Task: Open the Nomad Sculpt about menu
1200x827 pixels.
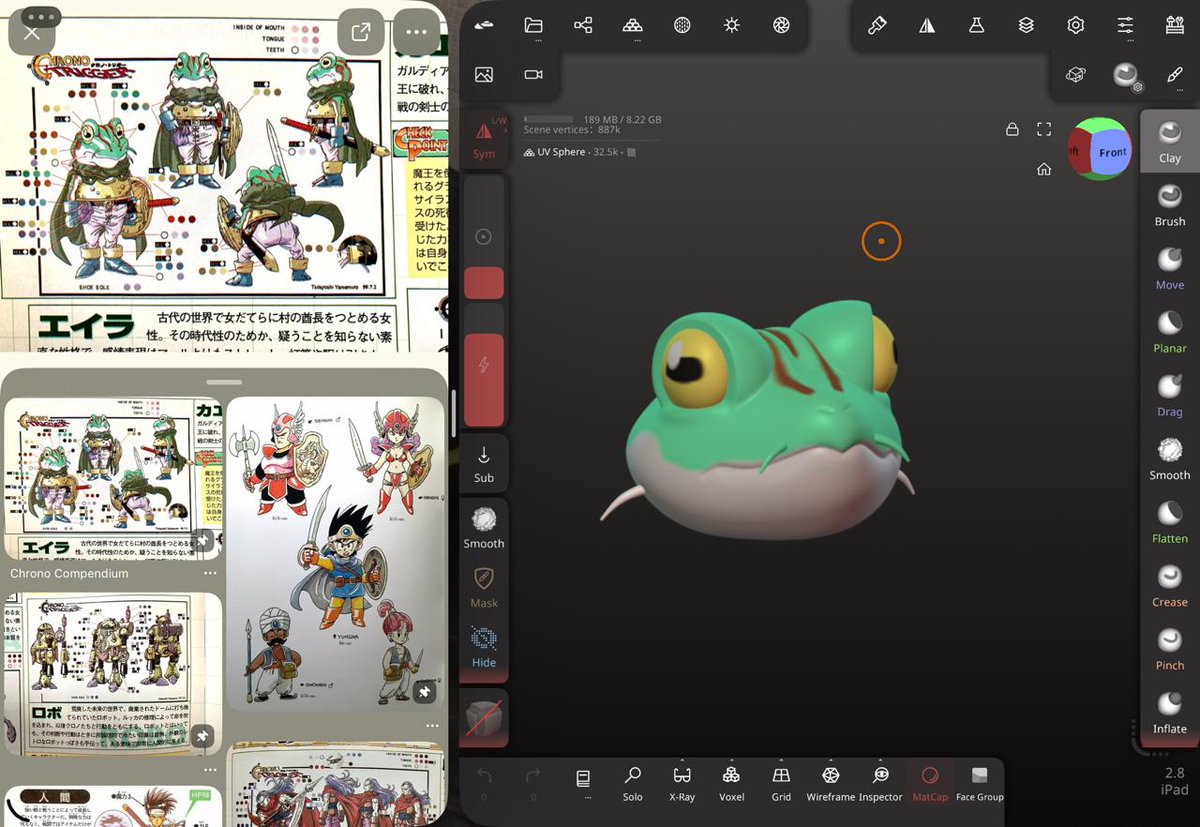Action: pos(484,26)
